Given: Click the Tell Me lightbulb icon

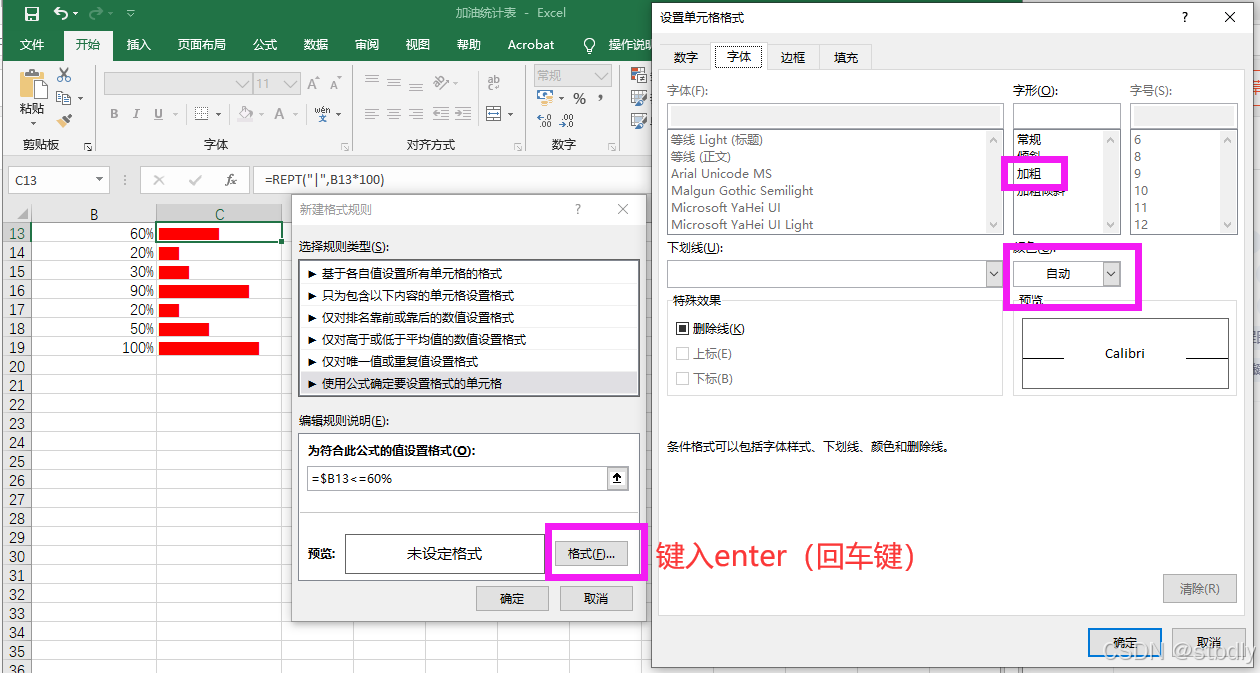Looking at the screenshot, I should 589,45.
